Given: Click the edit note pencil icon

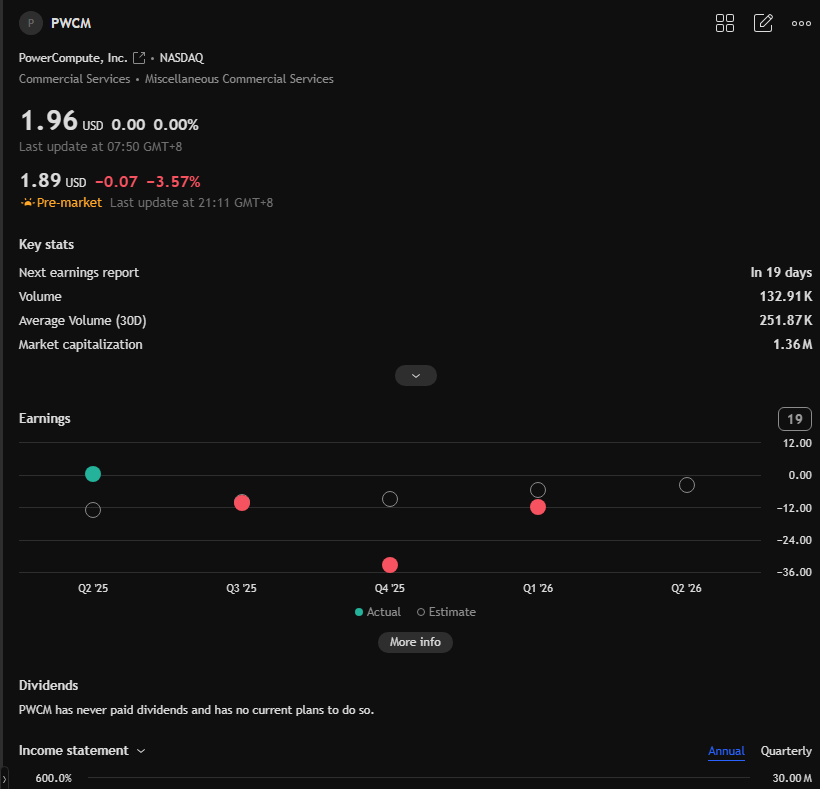Looking at the screenshot, I should pyautogui.click(x=763, y=23).
